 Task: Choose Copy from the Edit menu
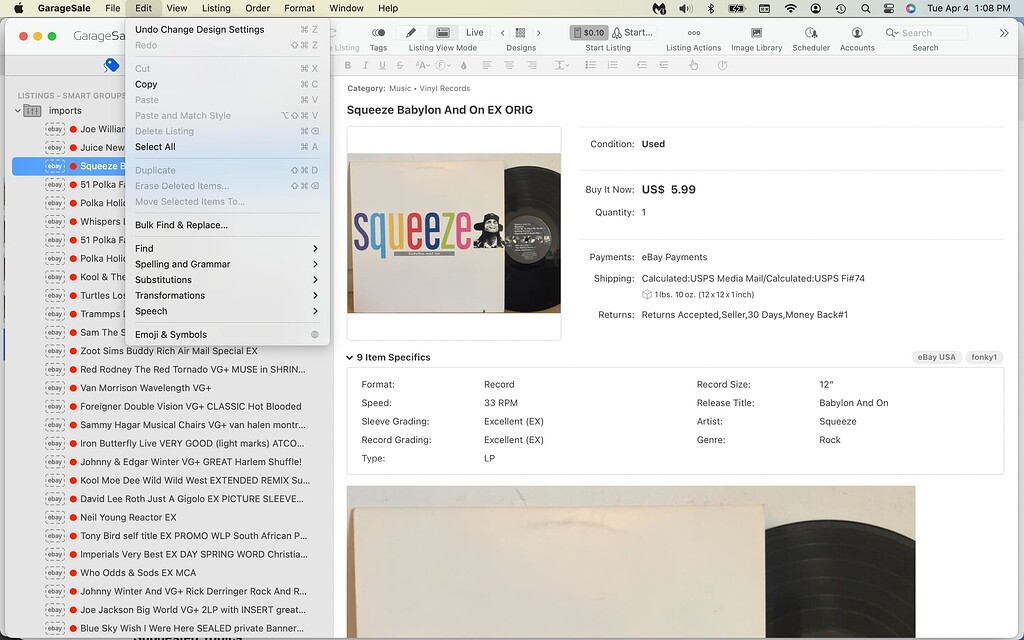(x=227, y=84)
